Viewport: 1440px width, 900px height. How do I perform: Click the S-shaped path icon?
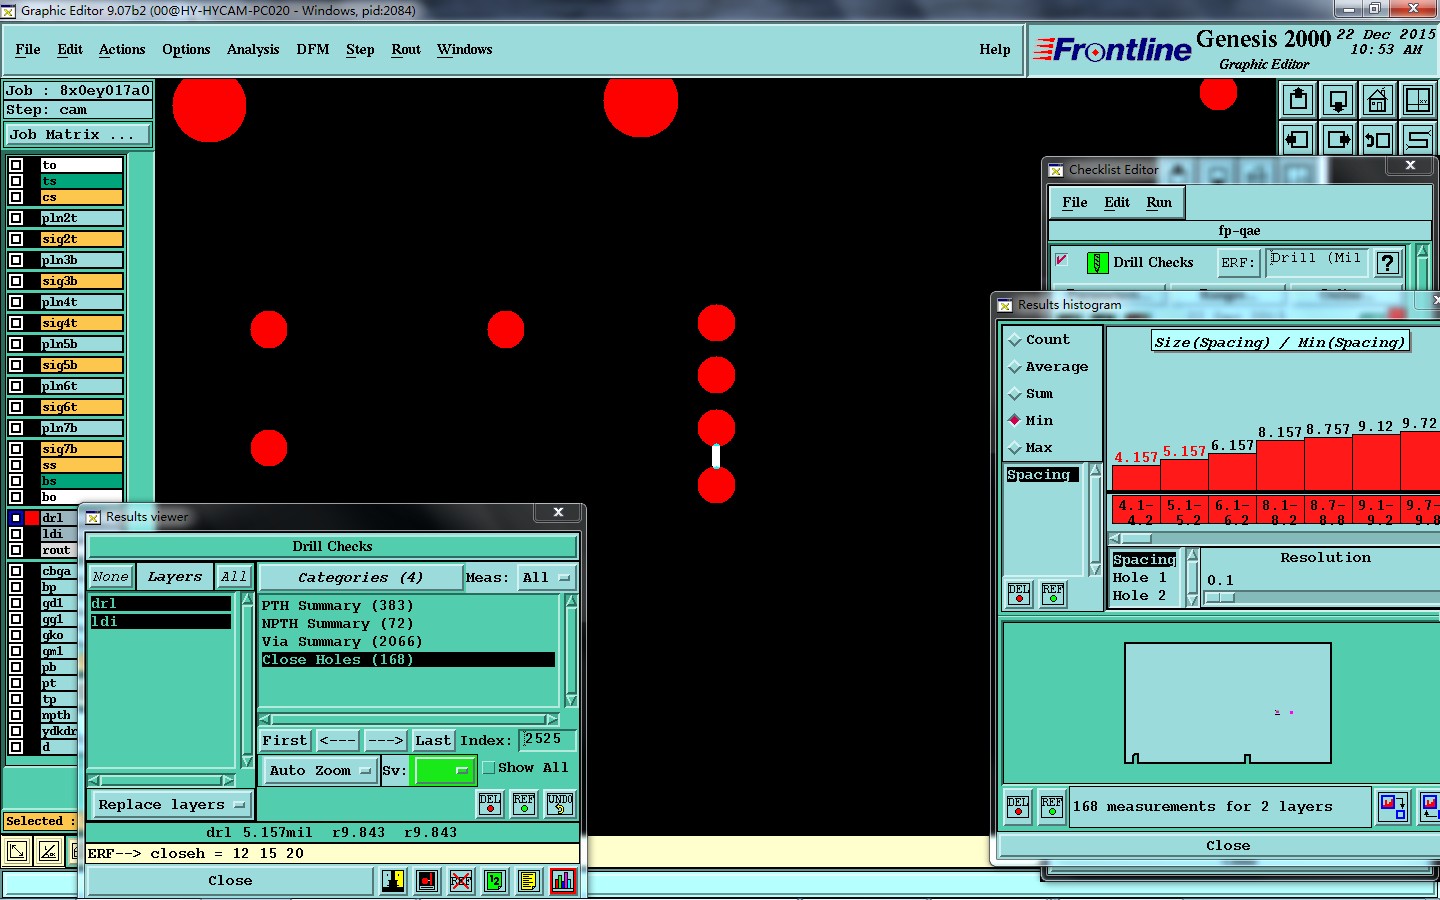[x=1418, y=139]
